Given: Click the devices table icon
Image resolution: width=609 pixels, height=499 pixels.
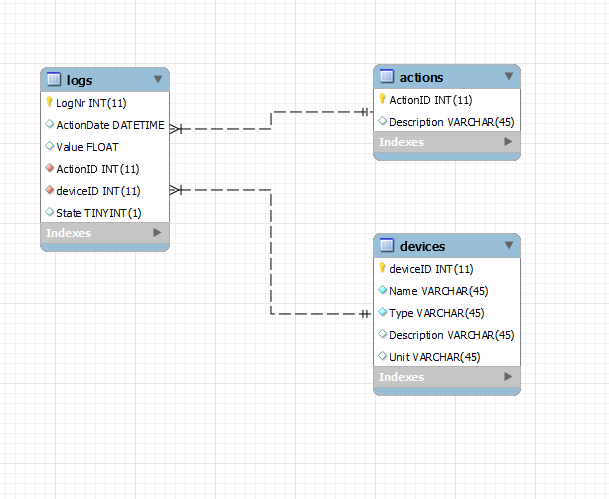Looking at the screenshot, I should point(386,245).
